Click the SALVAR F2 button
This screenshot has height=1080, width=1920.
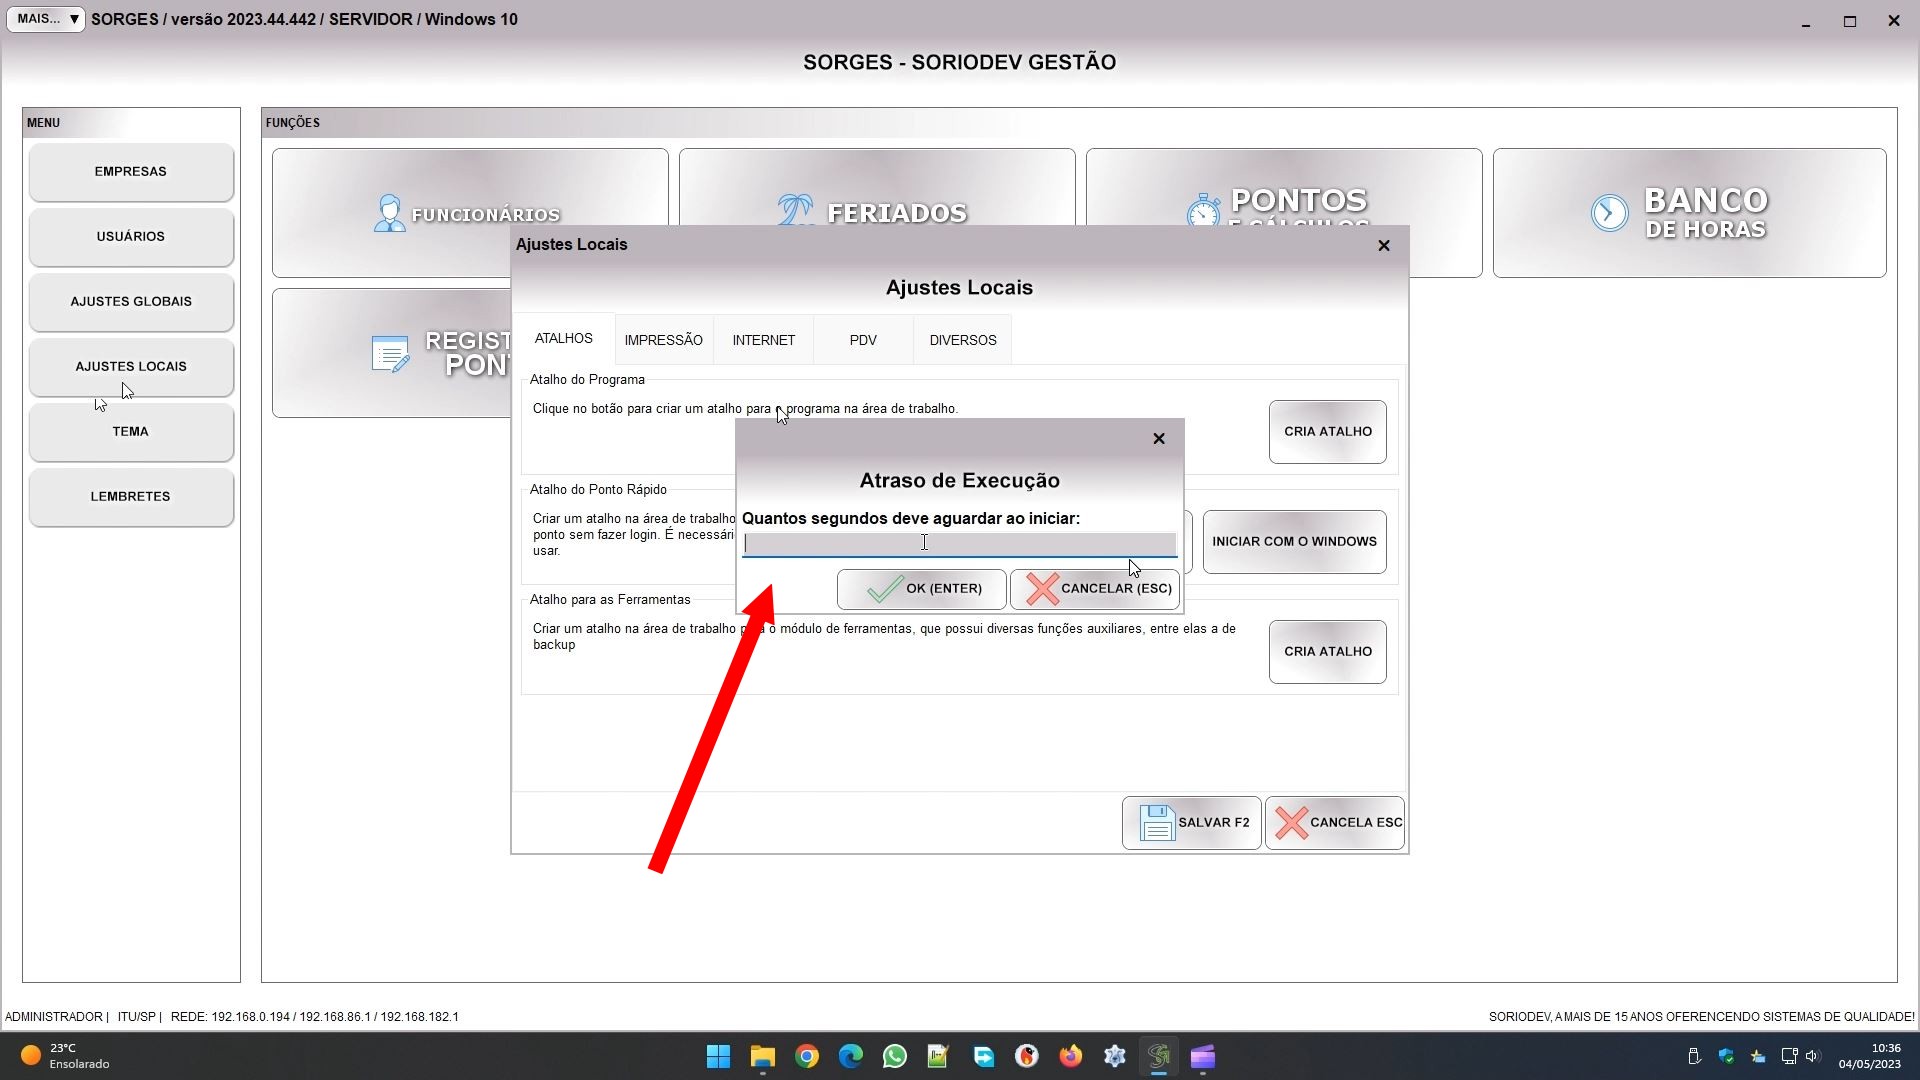(x=1191, y=823)
